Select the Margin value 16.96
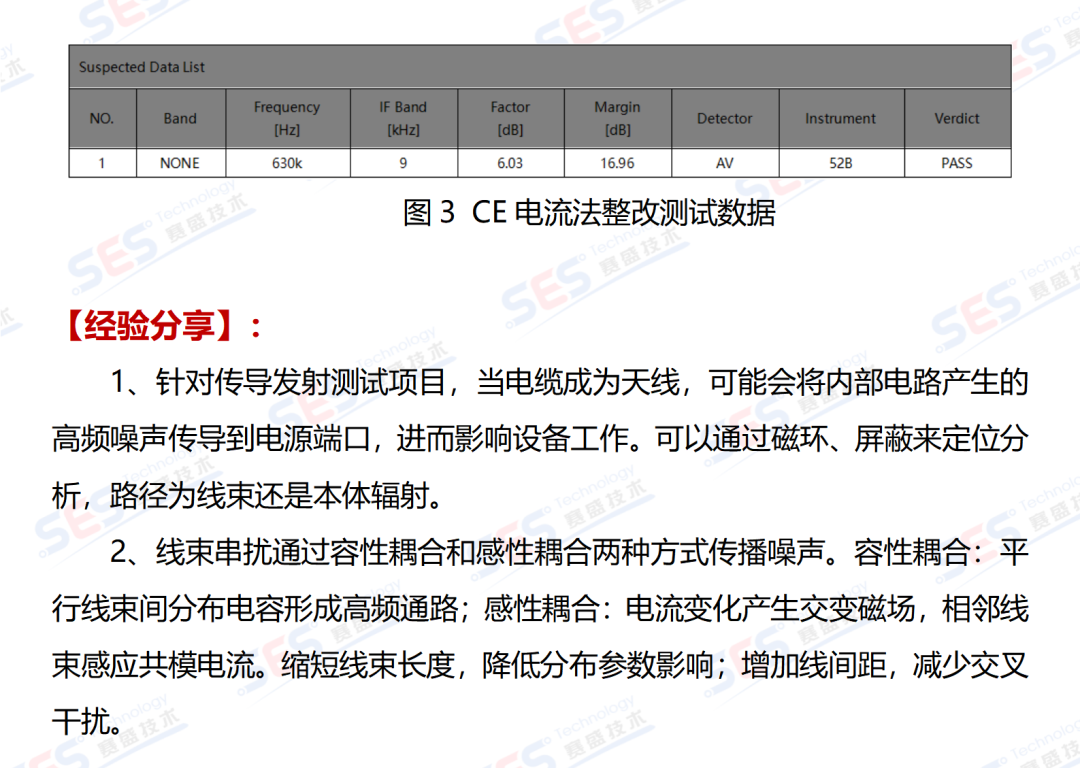1080x768 pixels. pyautogui.click(x=617, y=163)
